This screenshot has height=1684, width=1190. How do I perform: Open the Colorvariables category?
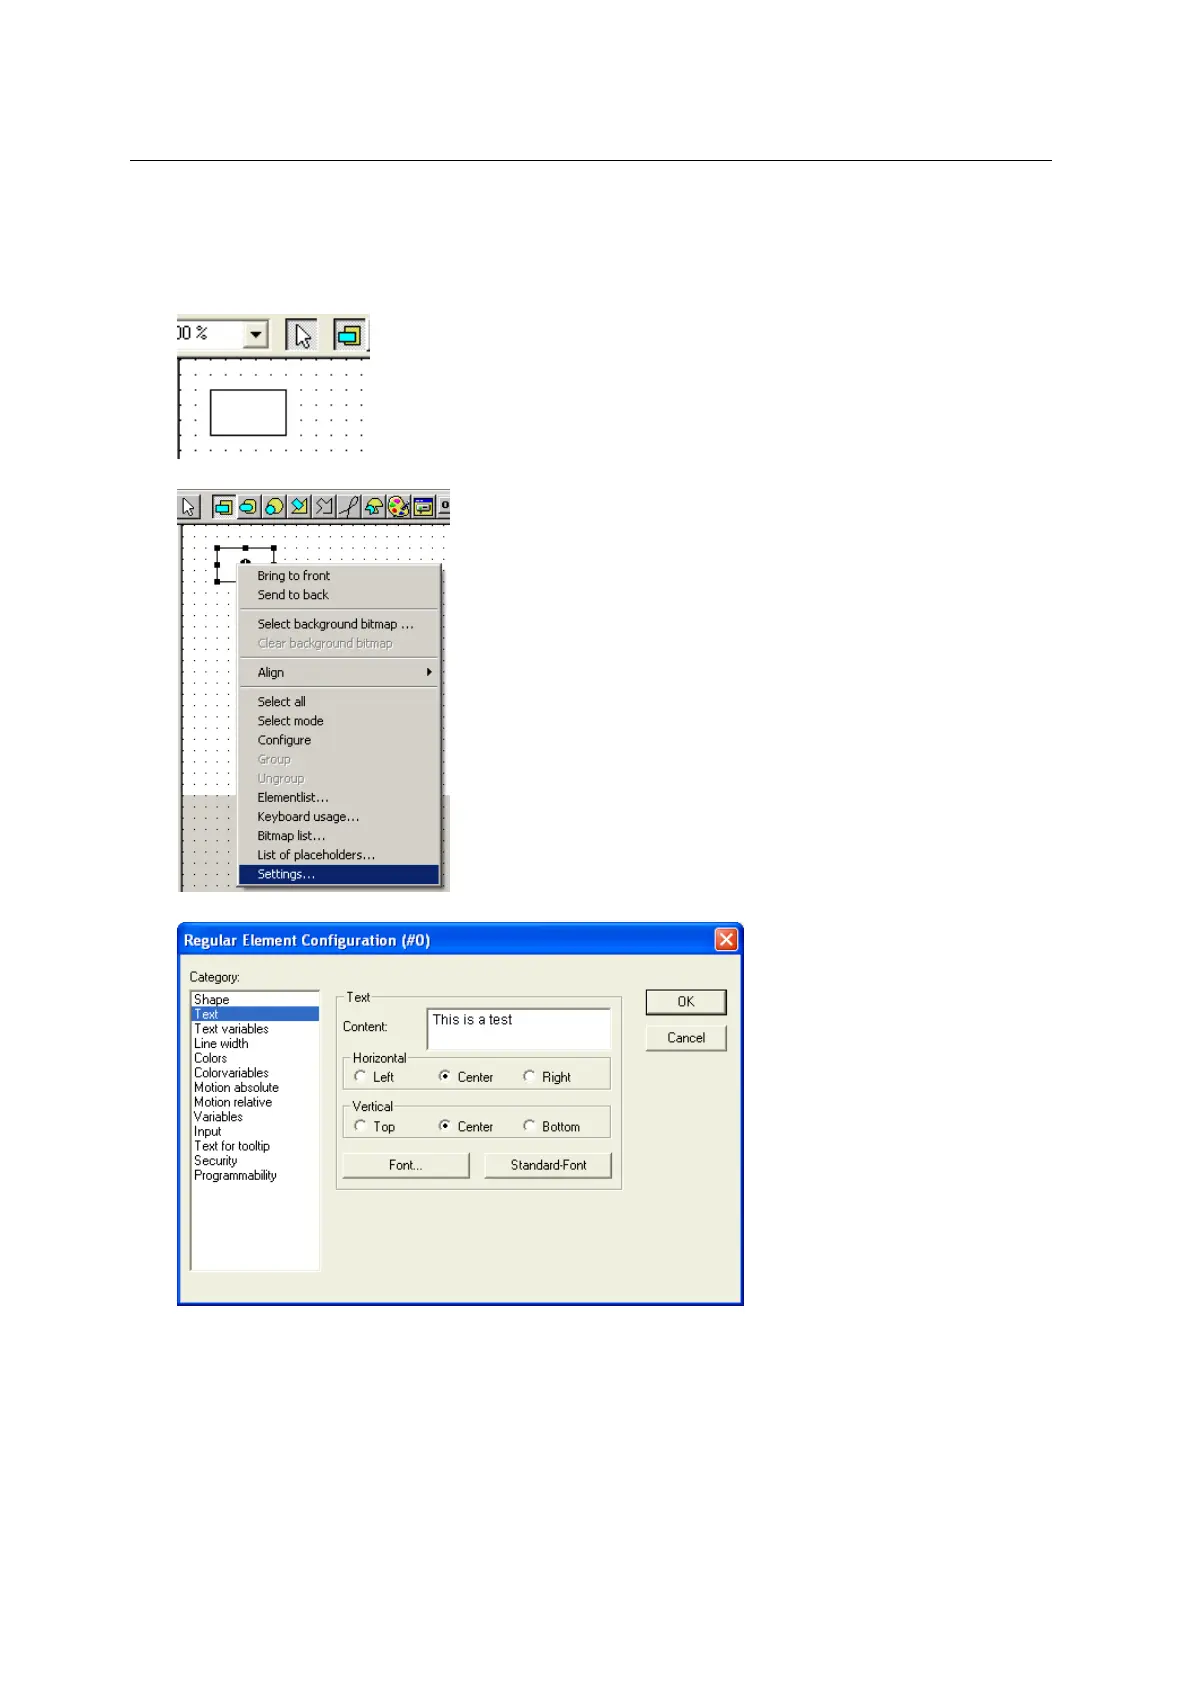(x=255, y=1073)
